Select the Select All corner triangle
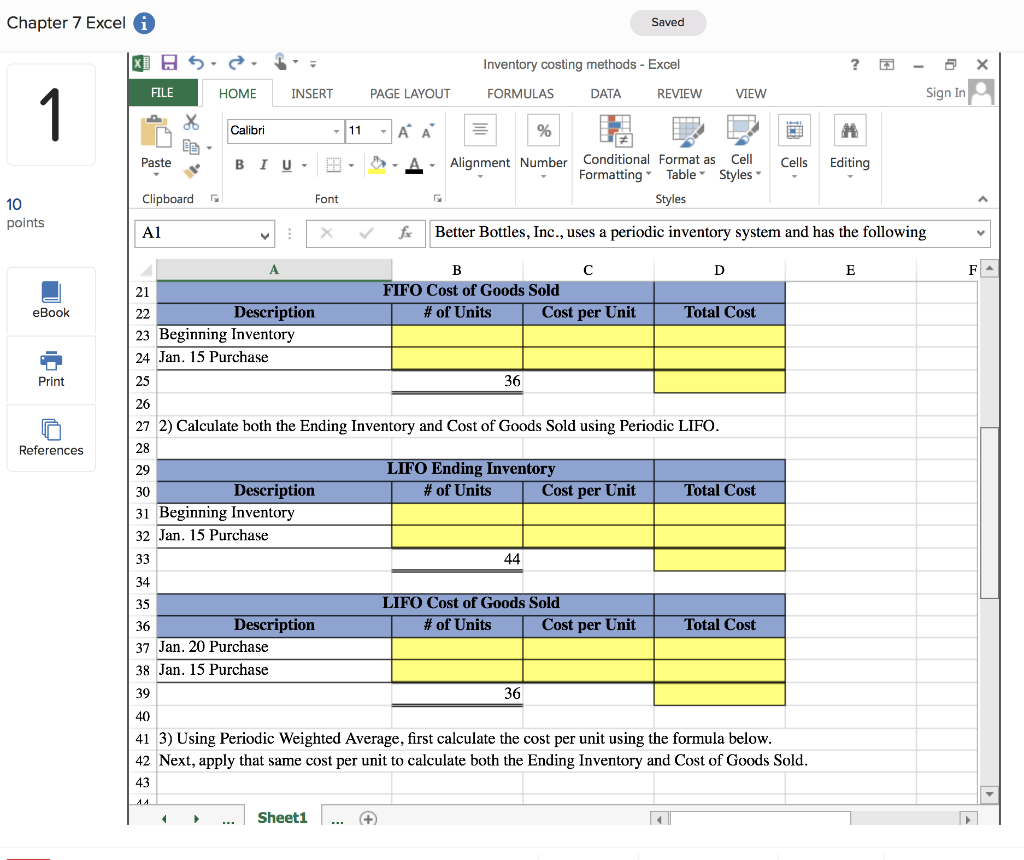Image resolution: width=1024 pixels, height=860 pixels. (146, 270)
